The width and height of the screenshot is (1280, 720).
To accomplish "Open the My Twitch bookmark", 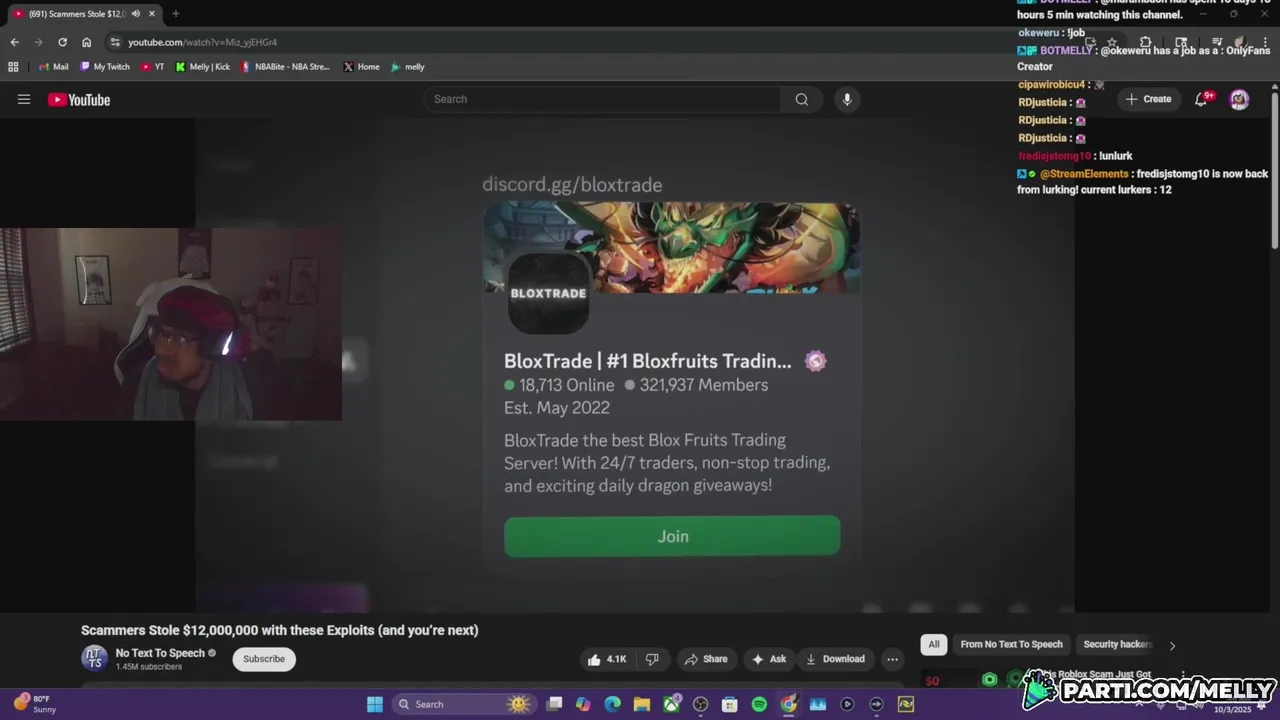I will pyautogui.click(x=104, y=67).
